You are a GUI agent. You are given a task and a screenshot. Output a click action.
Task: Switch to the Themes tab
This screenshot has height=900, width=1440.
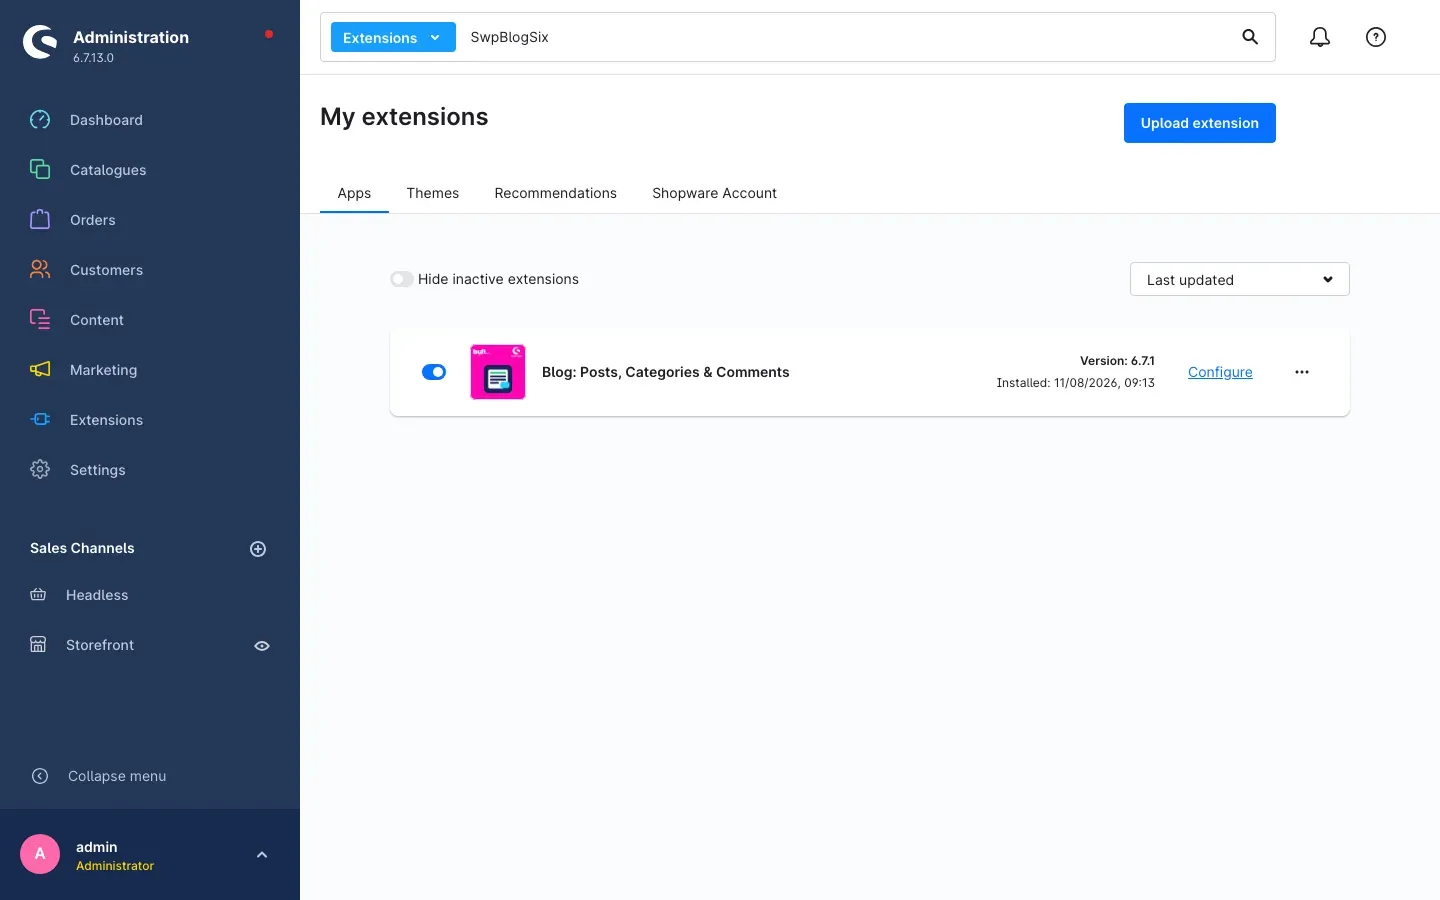(433, 193)
